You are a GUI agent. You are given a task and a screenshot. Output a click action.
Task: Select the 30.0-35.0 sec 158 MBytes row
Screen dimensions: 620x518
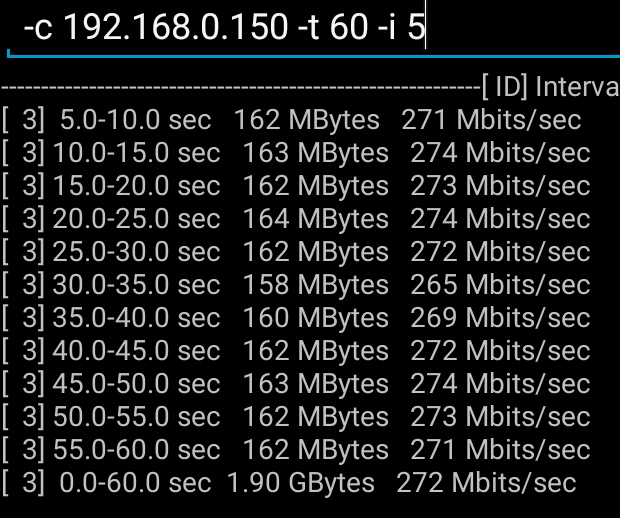(296, 285)
